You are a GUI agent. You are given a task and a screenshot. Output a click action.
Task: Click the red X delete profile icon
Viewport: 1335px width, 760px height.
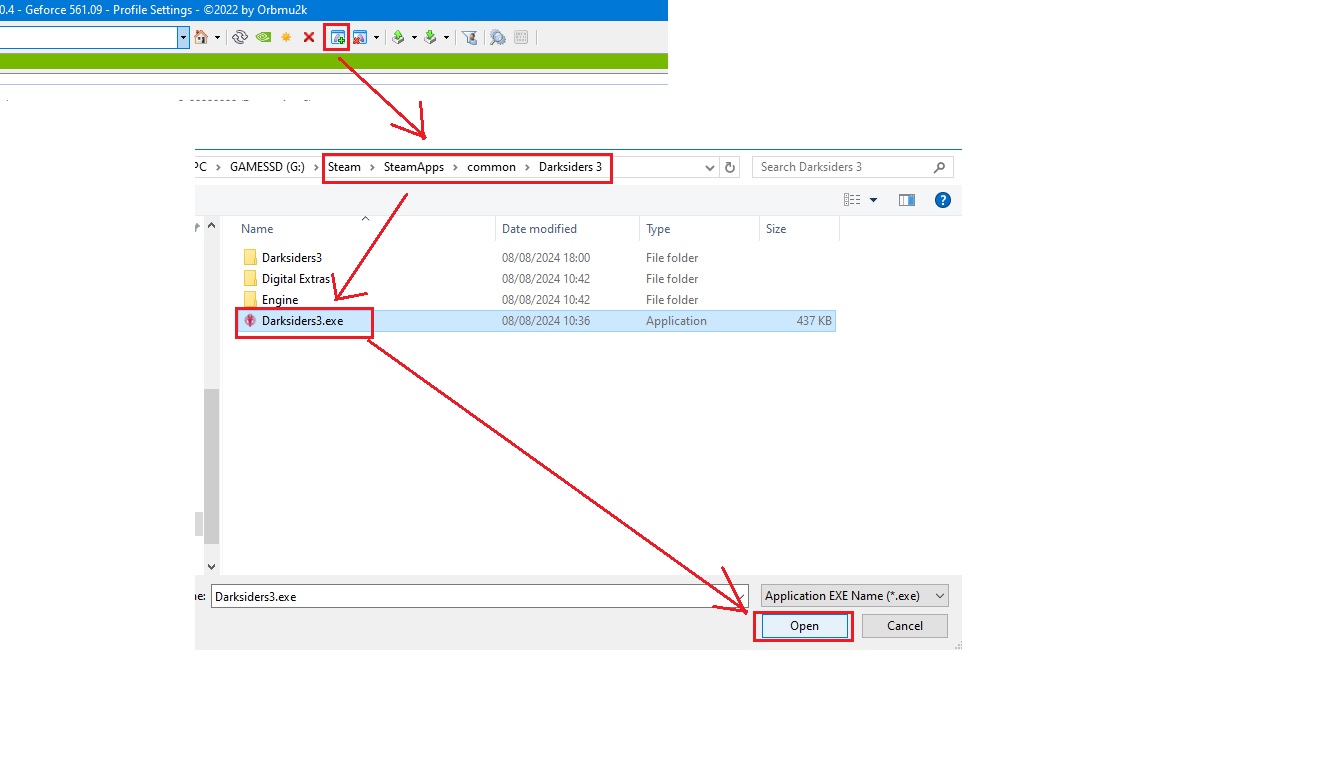pyautogui.click(x=309, y=37)
